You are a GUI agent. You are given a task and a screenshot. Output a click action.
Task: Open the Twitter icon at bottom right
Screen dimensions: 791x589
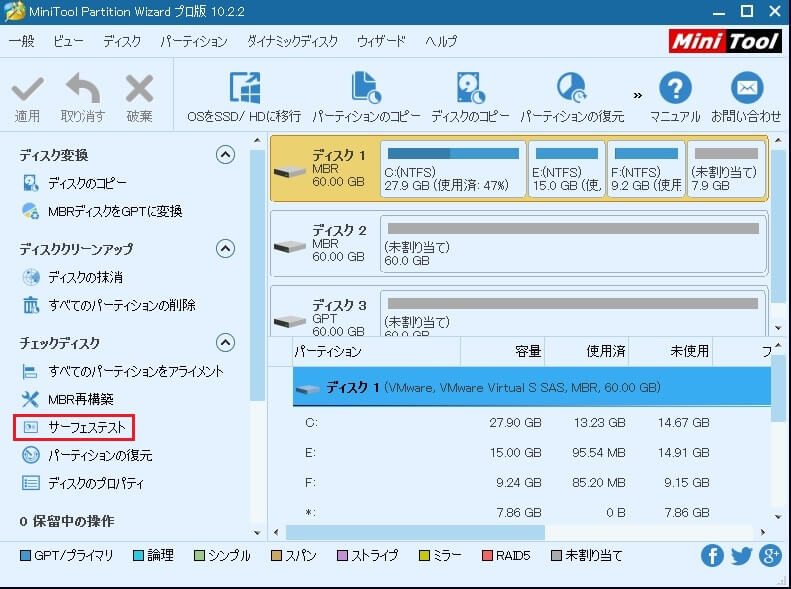[x=741, y=556]
